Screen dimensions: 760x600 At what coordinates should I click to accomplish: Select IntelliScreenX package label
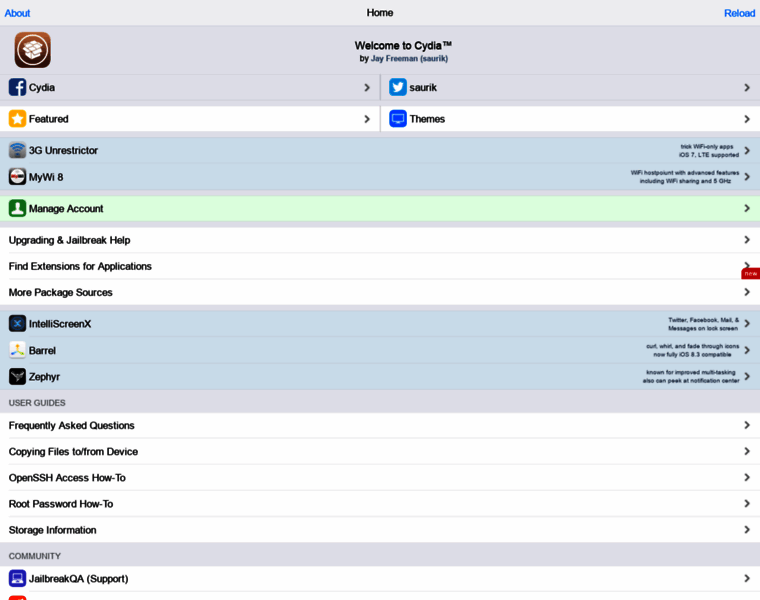tap(60, 324)
